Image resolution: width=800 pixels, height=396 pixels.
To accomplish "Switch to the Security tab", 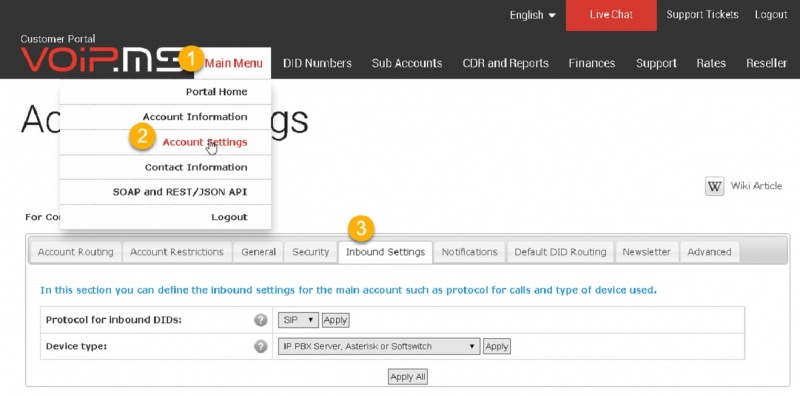I will (310, 252).
